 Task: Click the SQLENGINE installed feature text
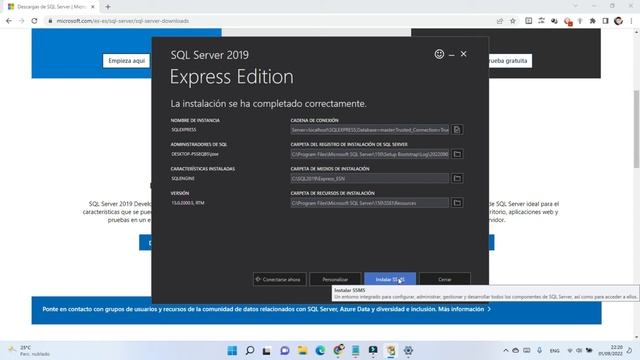(x=183, y=178)
